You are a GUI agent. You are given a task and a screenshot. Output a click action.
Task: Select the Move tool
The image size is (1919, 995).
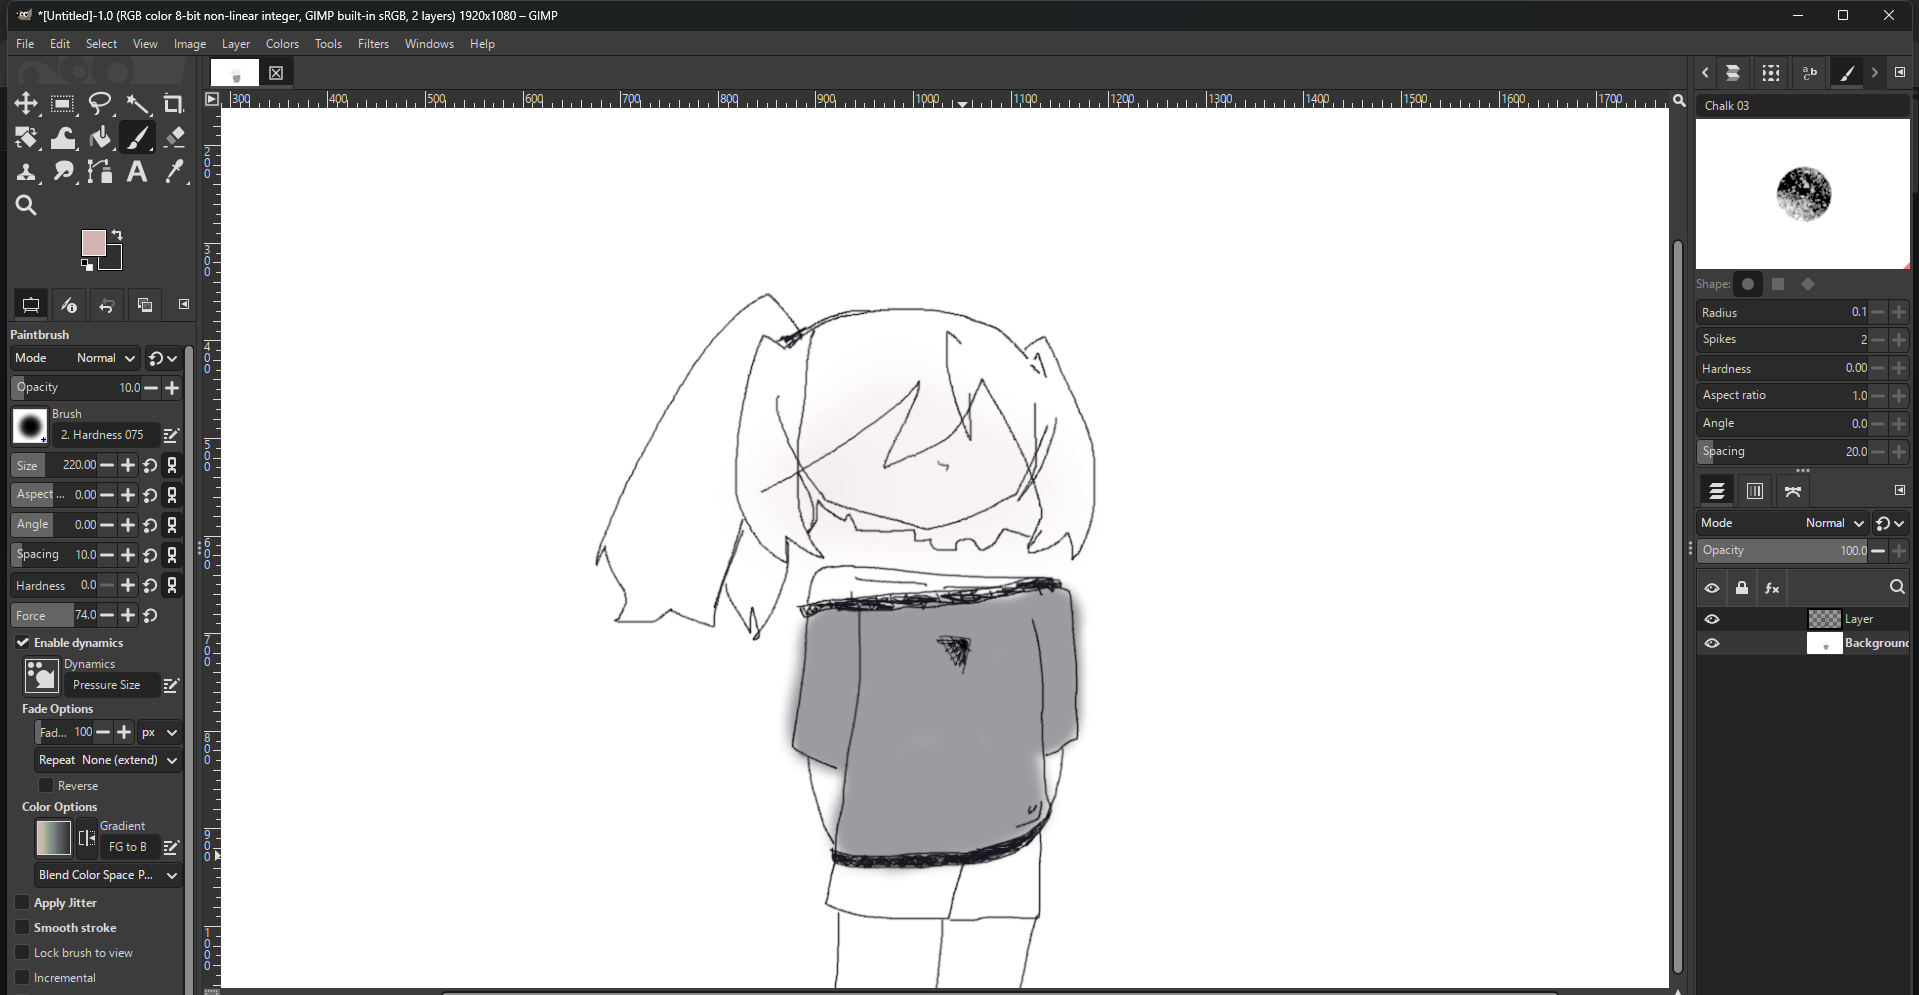pos(26,104)
